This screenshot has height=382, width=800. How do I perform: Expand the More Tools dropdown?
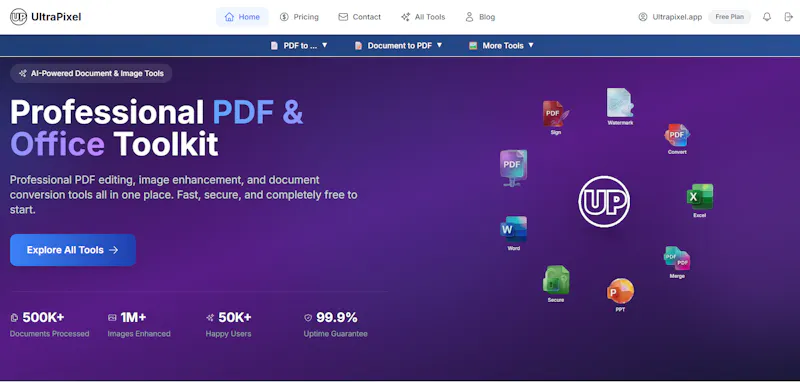pyautogui.click(x=502, y=45)
